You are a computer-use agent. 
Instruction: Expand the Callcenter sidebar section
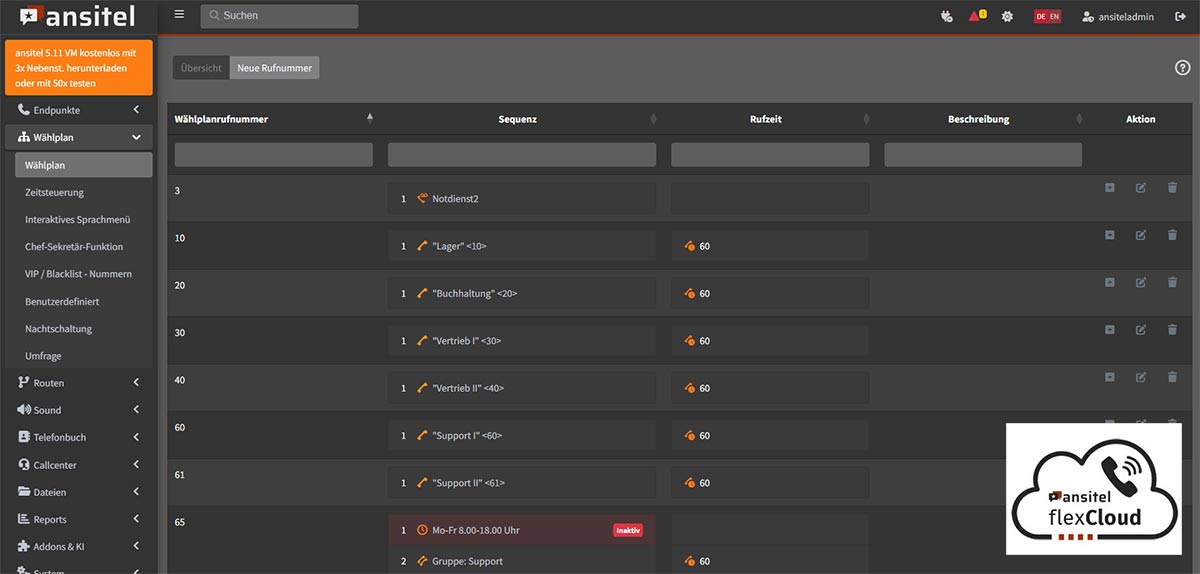(x=78, y=465)
